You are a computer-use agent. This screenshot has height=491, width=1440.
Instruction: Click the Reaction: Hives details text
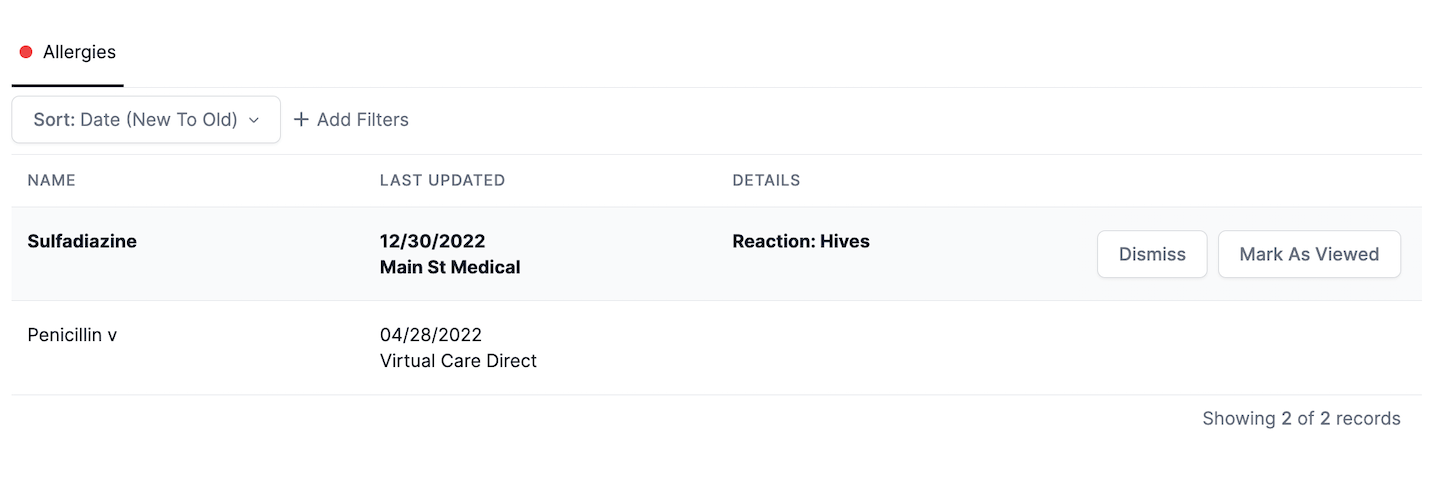(x=801, y=241)
